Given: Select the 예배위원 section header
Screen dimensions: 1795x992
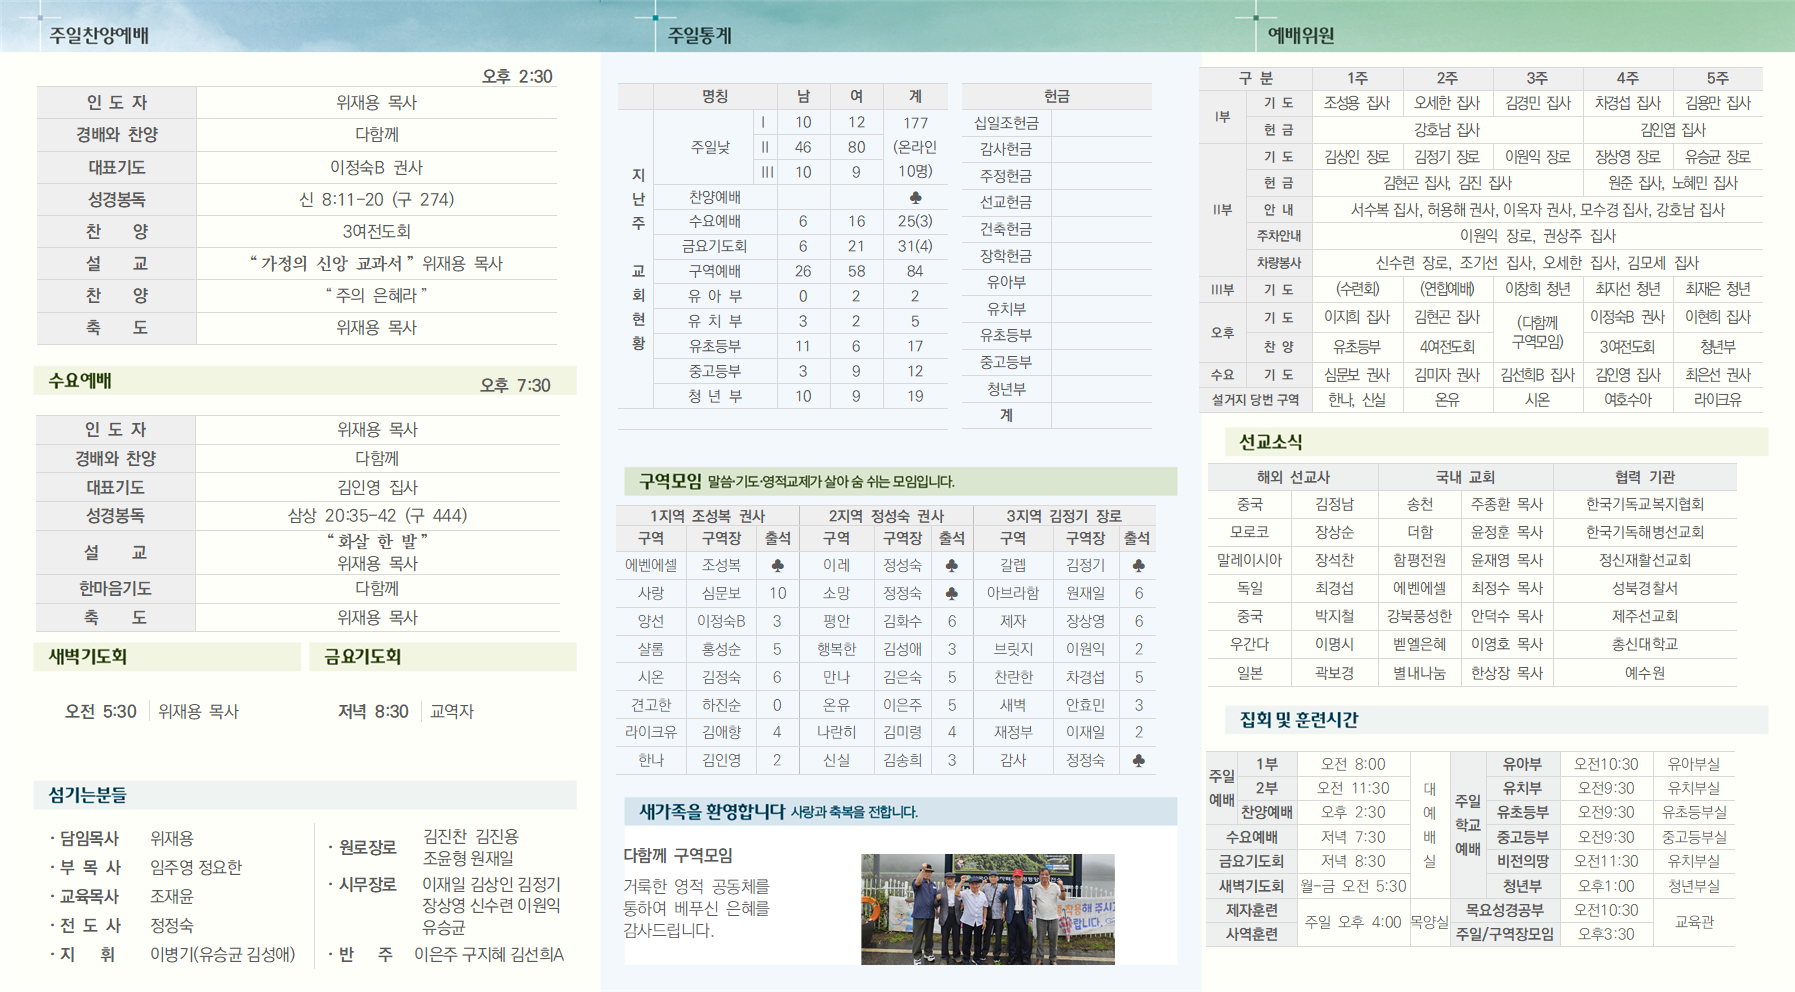Looking at the screenshot, I should point(1301,35).
